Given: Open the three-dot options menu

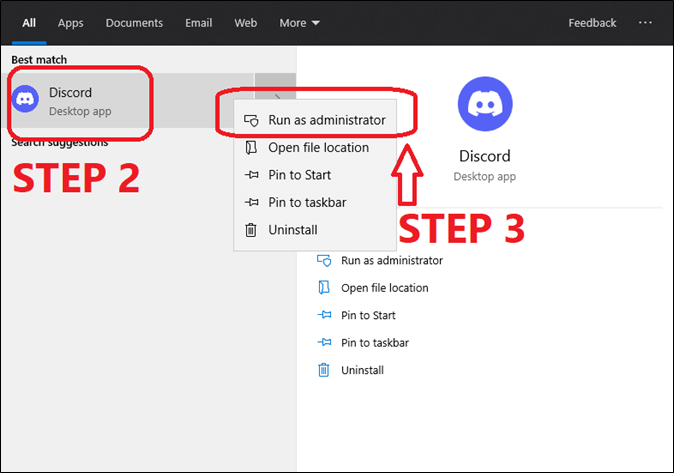Looking at the screenshot, I should tap(645, 22).
